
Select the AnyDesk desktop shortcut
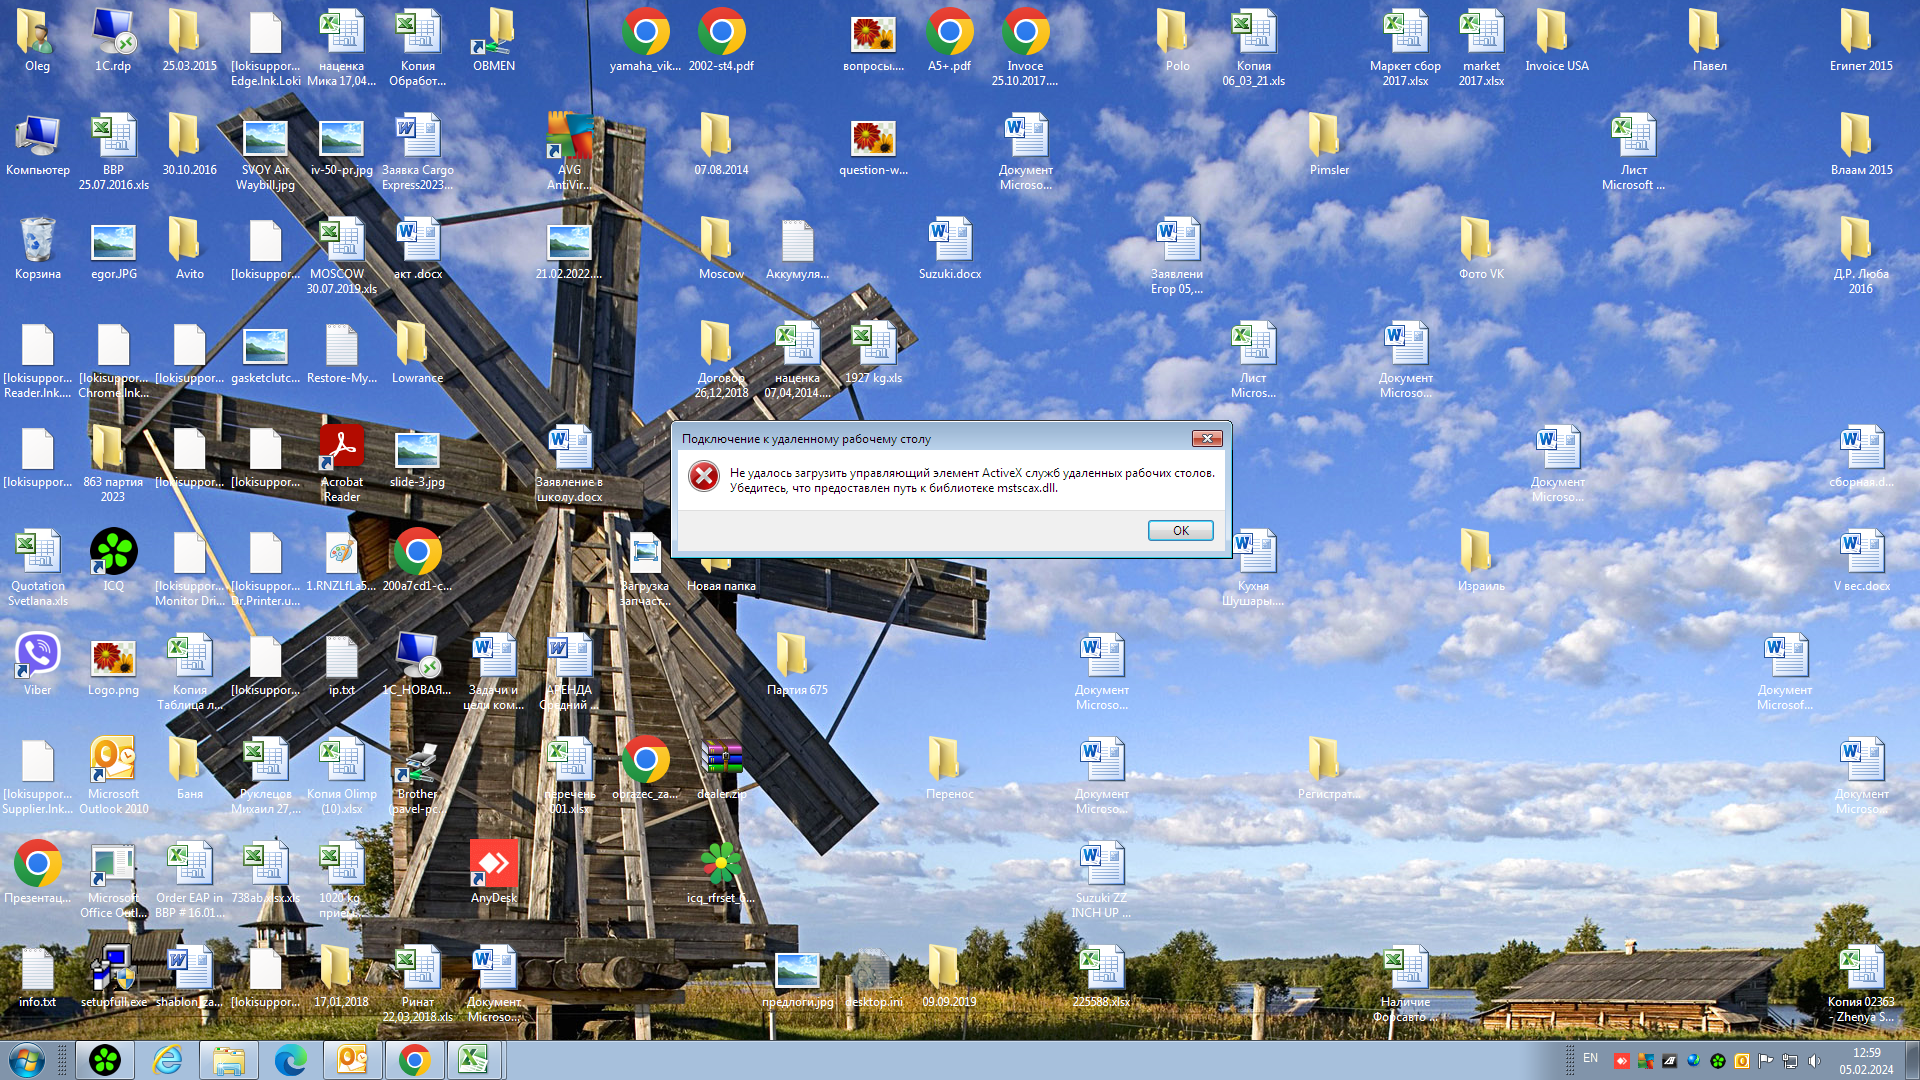click(494, 872)
